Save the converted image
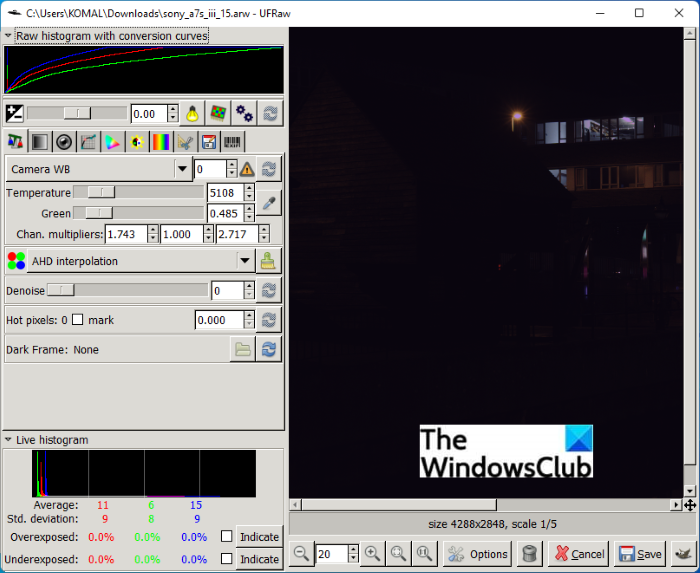Screen dimensions: 700x573 [x=640, y=554]
